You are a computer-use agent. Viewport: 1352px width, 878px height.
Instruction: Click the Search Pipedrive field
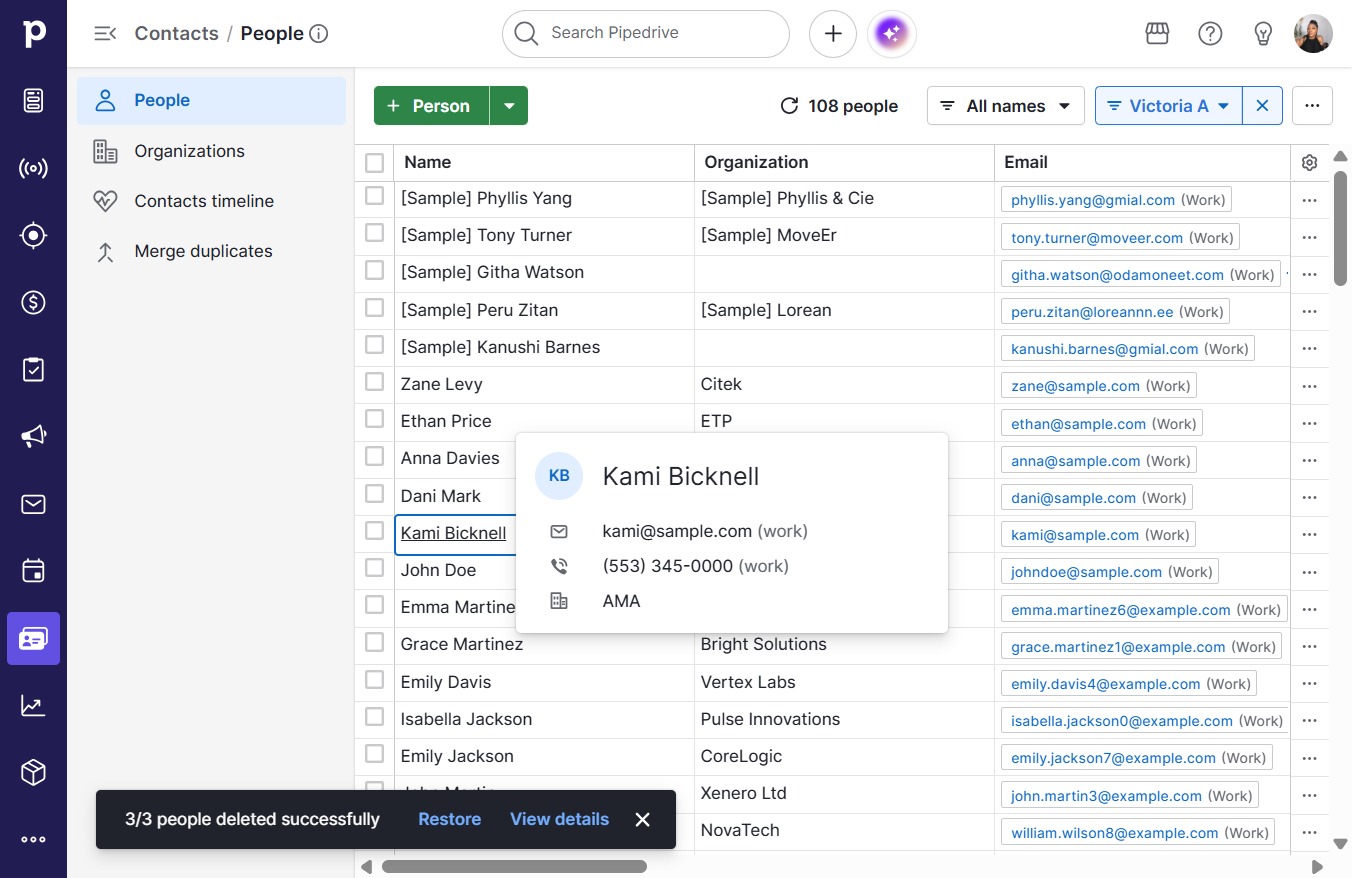[x=646, y=34]
